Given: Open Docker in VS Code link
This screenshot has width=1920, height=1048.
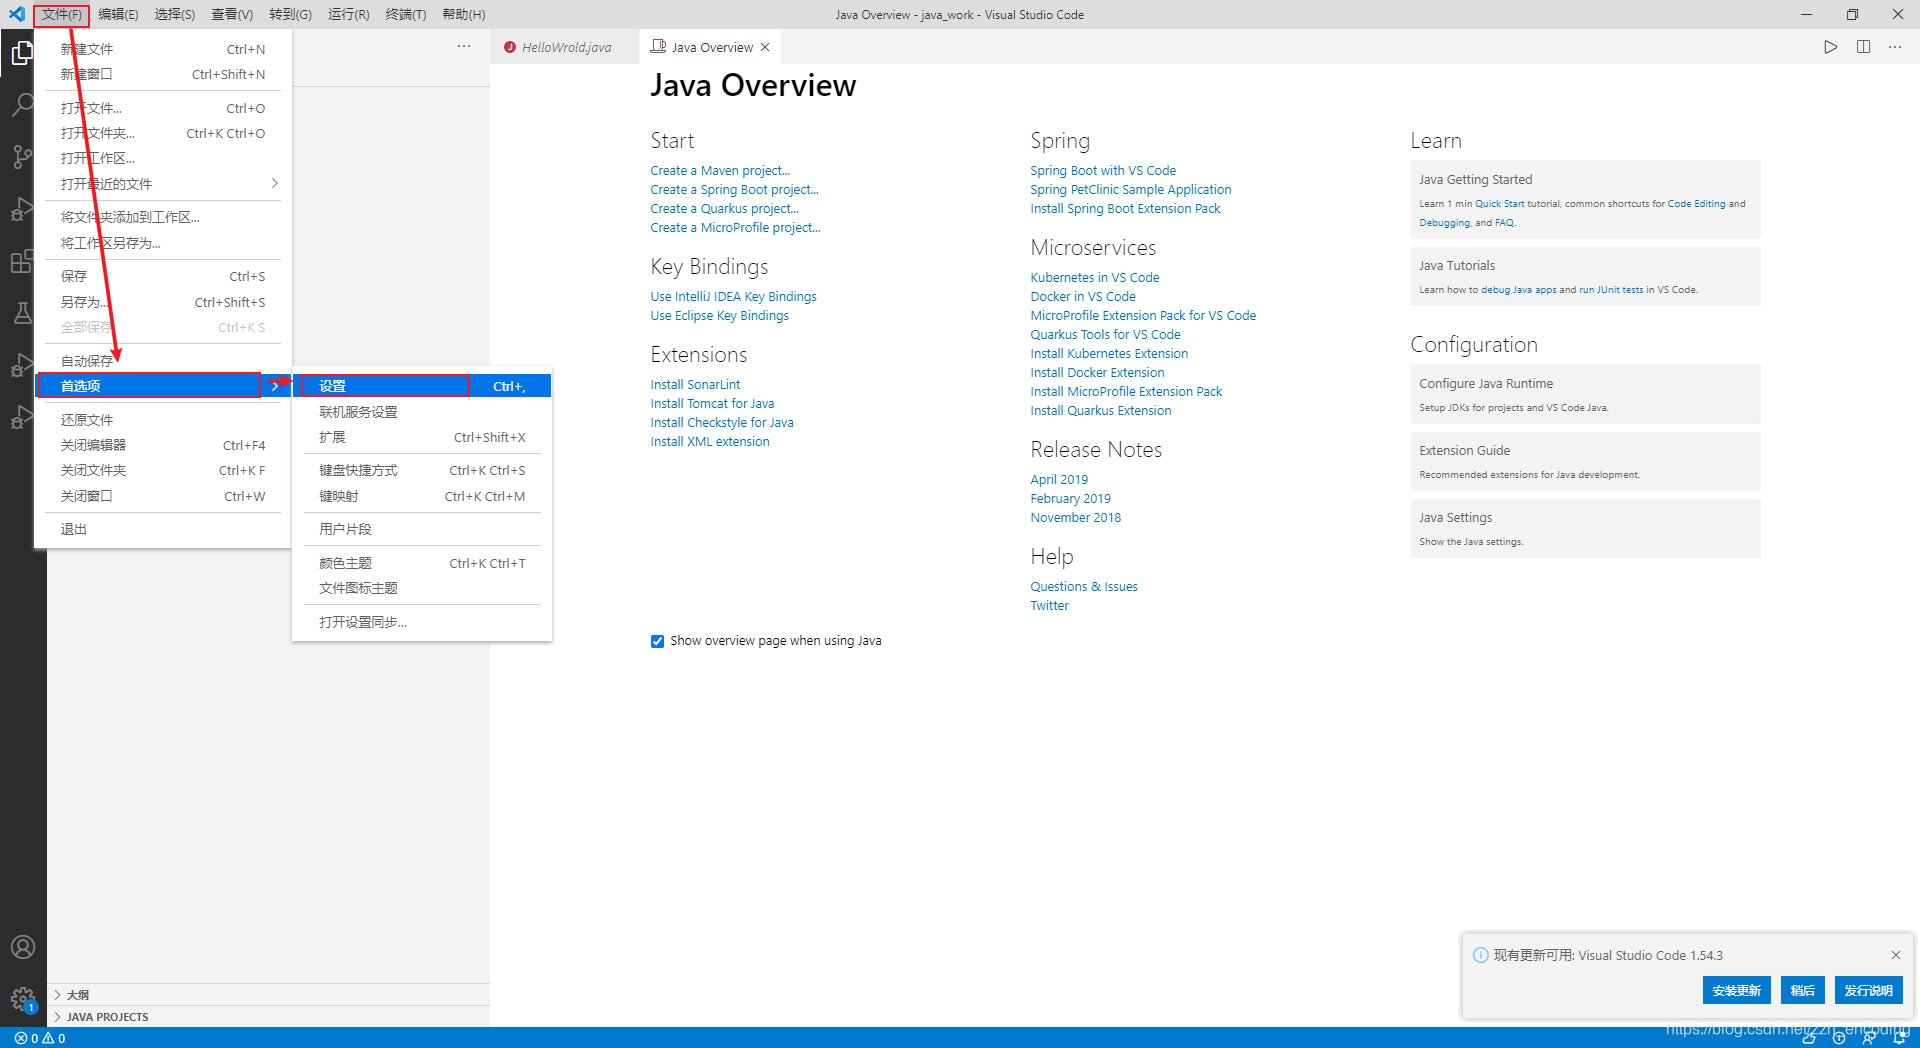Looking at the screenshot, I should [x=1083, y=297].
